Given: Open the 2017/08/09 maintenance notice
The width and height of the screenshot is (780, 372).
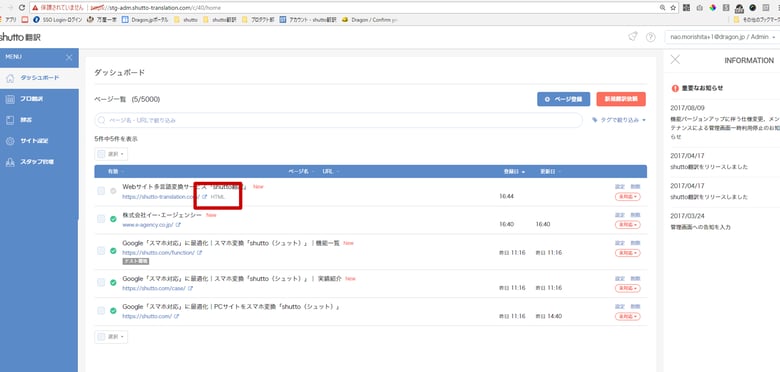Looking at the screenshot, I should pyautogui.click(x=725, y=122).
